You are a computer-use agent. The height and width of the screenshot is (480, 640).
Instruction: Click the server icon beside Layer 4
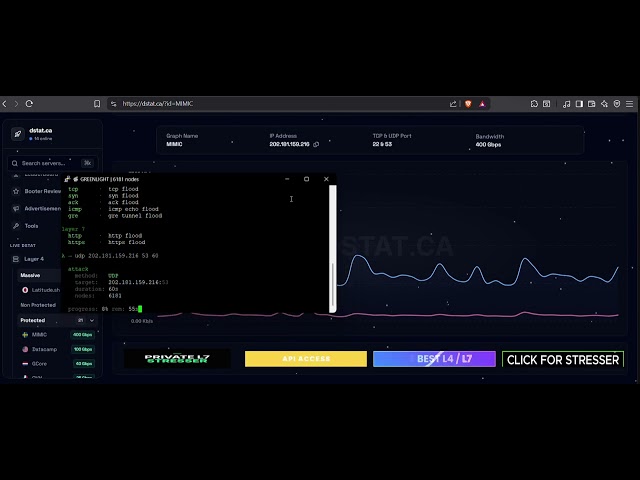tap(16, 259)
